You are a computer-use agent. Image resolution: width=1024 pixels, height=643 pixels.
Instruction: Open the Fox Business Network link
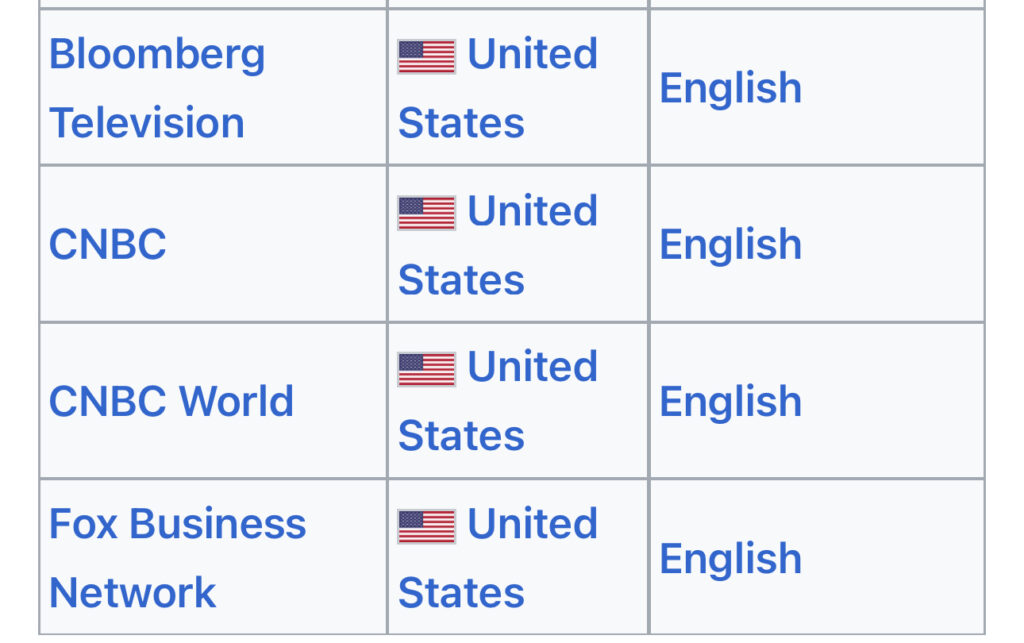[177, 558]
